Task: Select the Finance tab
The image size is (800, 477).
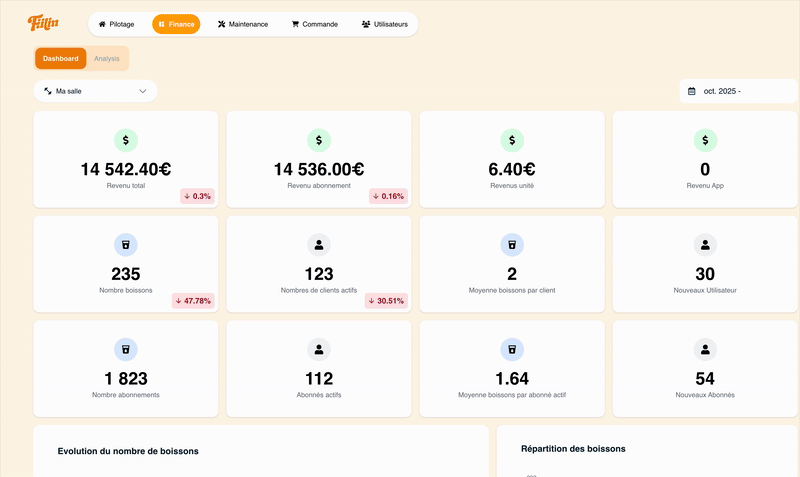Action: (176, 24)
